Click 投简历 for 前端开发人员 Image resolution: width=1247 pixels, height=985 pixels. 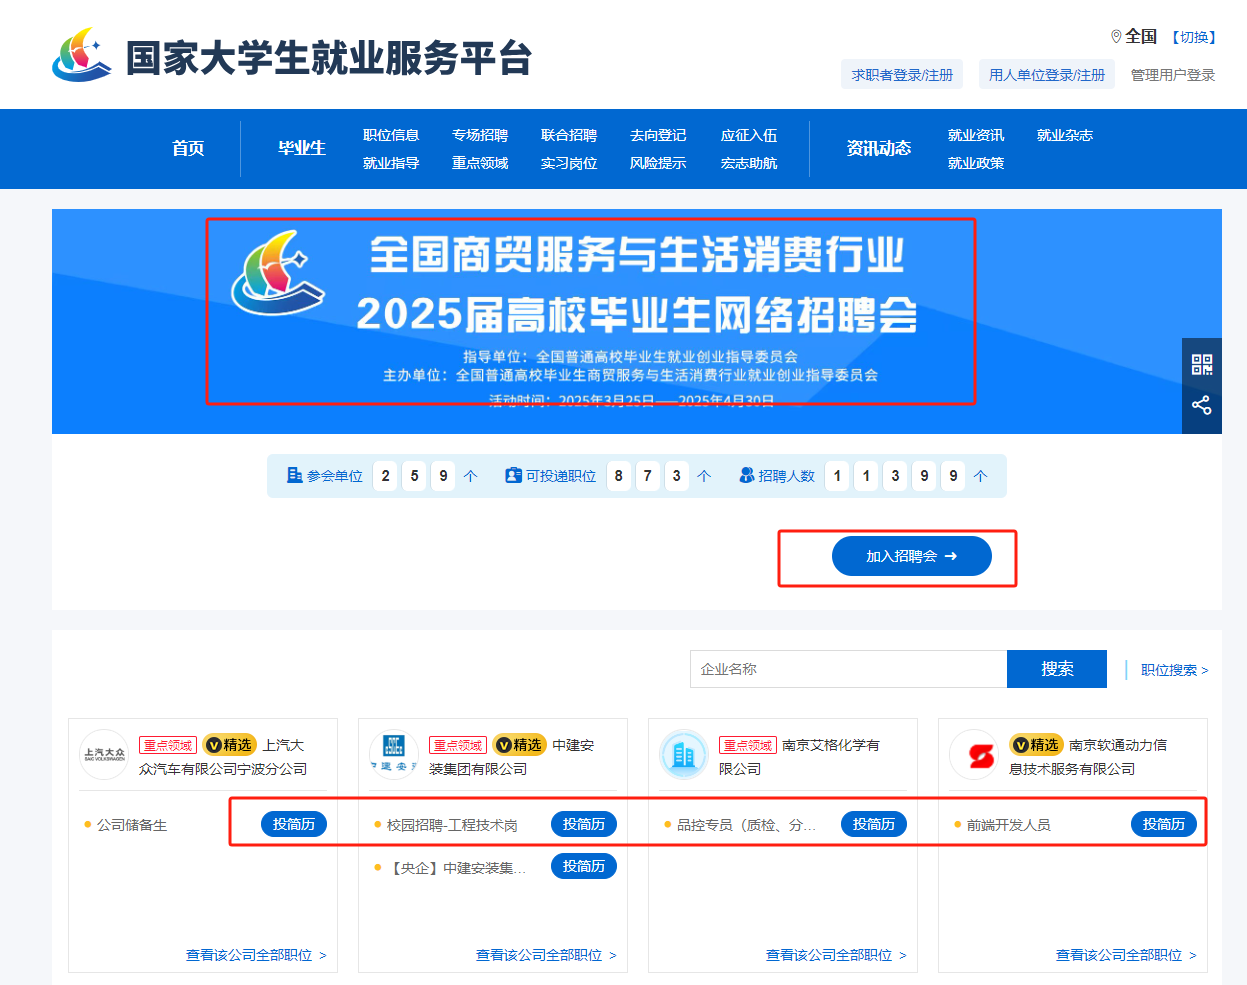point(1164,824)
